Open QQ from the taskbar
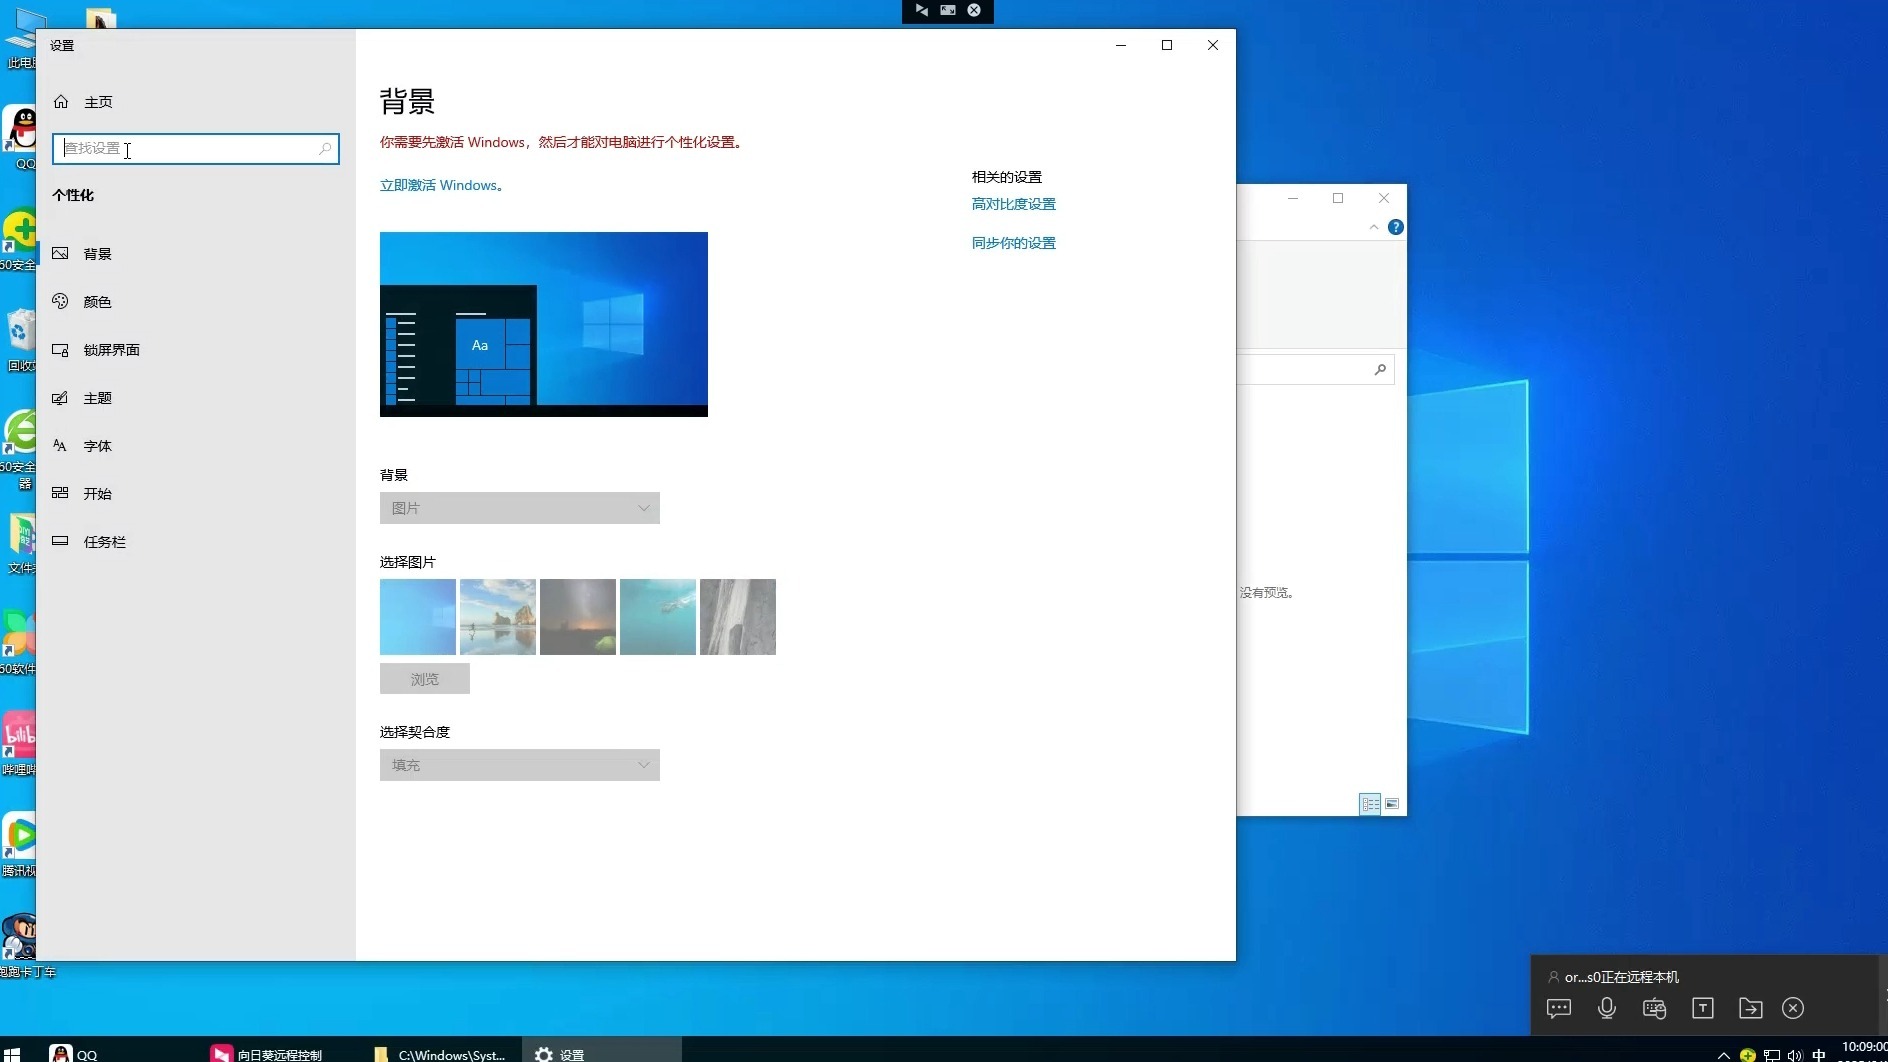This screenshot has height=1062, width=1888. pos(75,1054)
